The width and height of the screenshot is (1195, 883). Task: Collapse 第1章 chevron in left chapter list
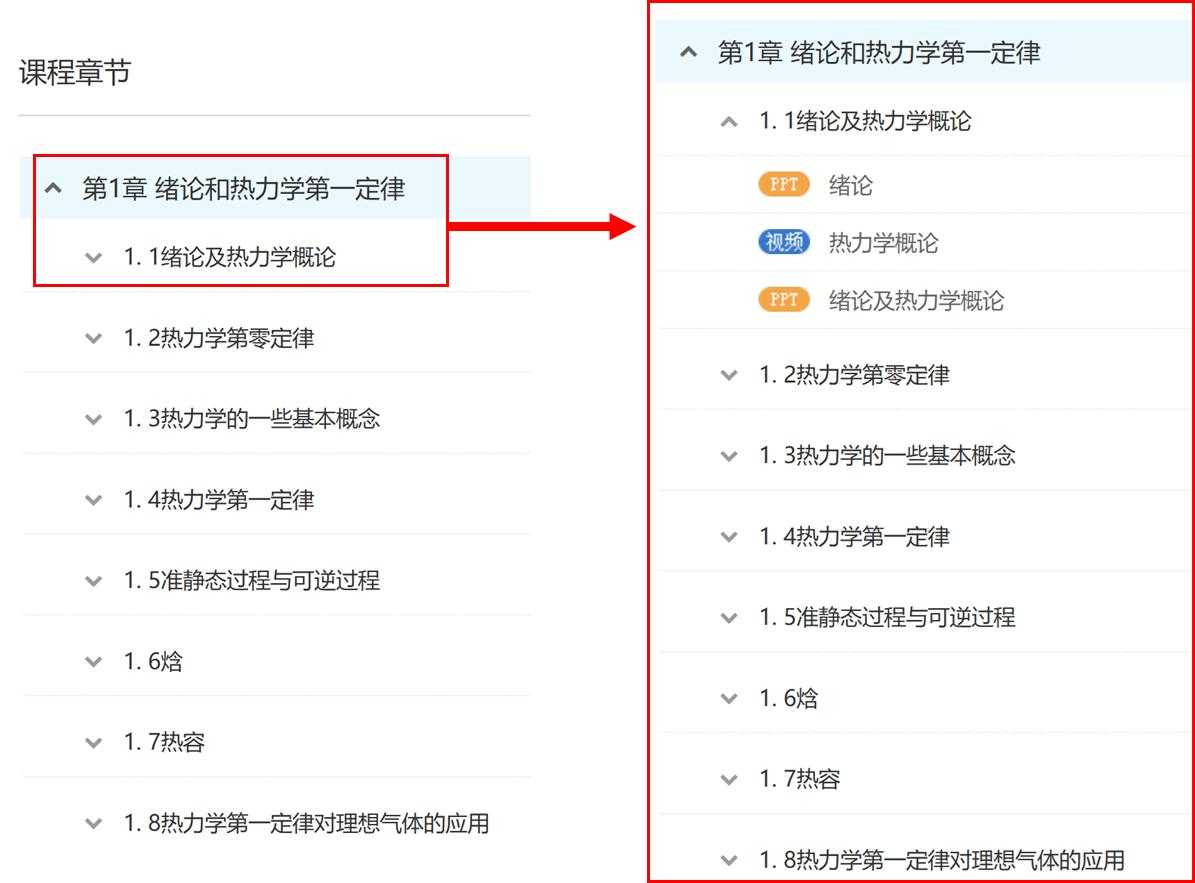tap(54, 188)
